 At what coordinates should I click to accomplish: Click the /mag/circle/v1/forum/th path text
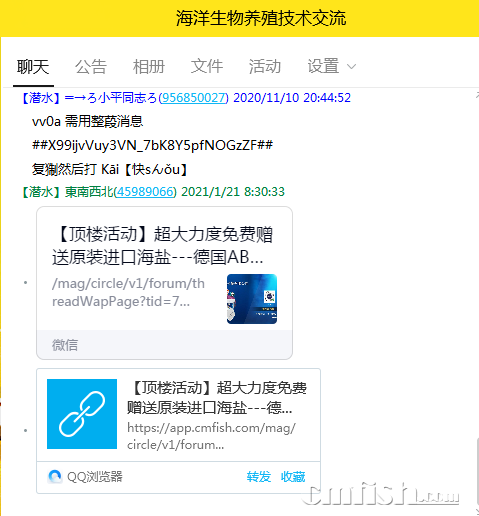(x=128, y=283)
